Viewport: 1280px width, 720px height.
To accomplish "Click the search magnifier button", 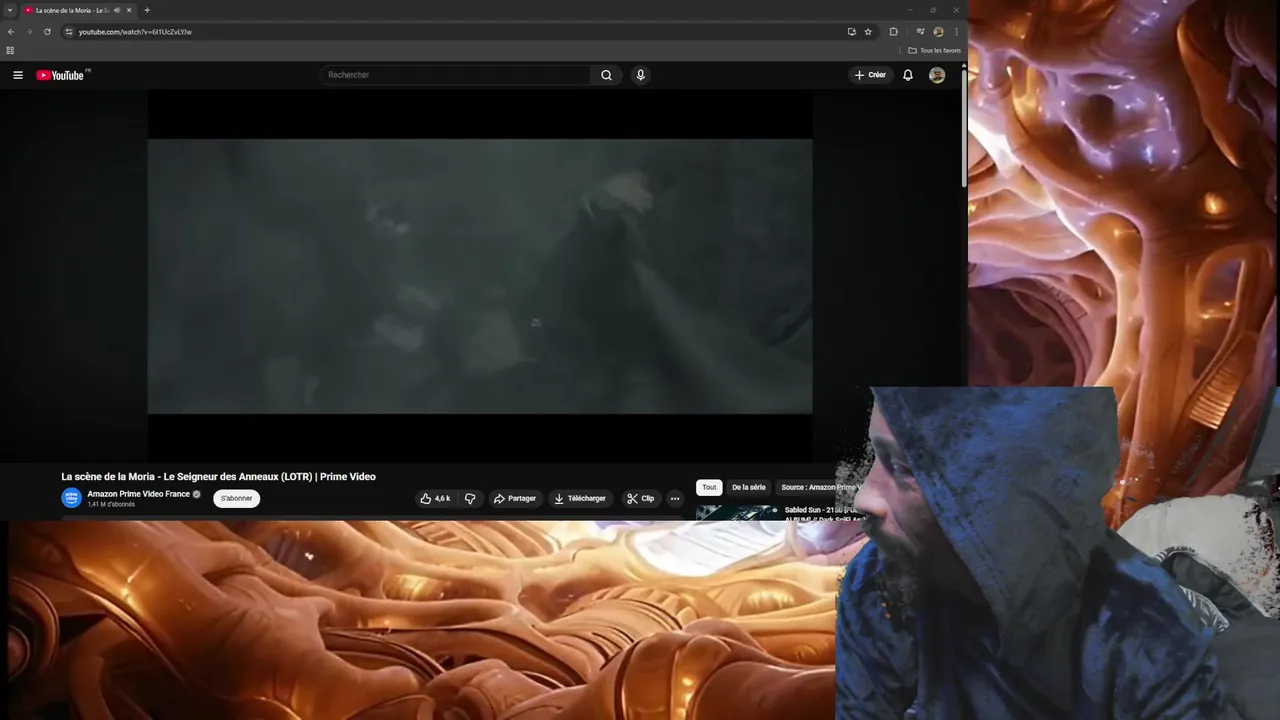I will 606,75.
